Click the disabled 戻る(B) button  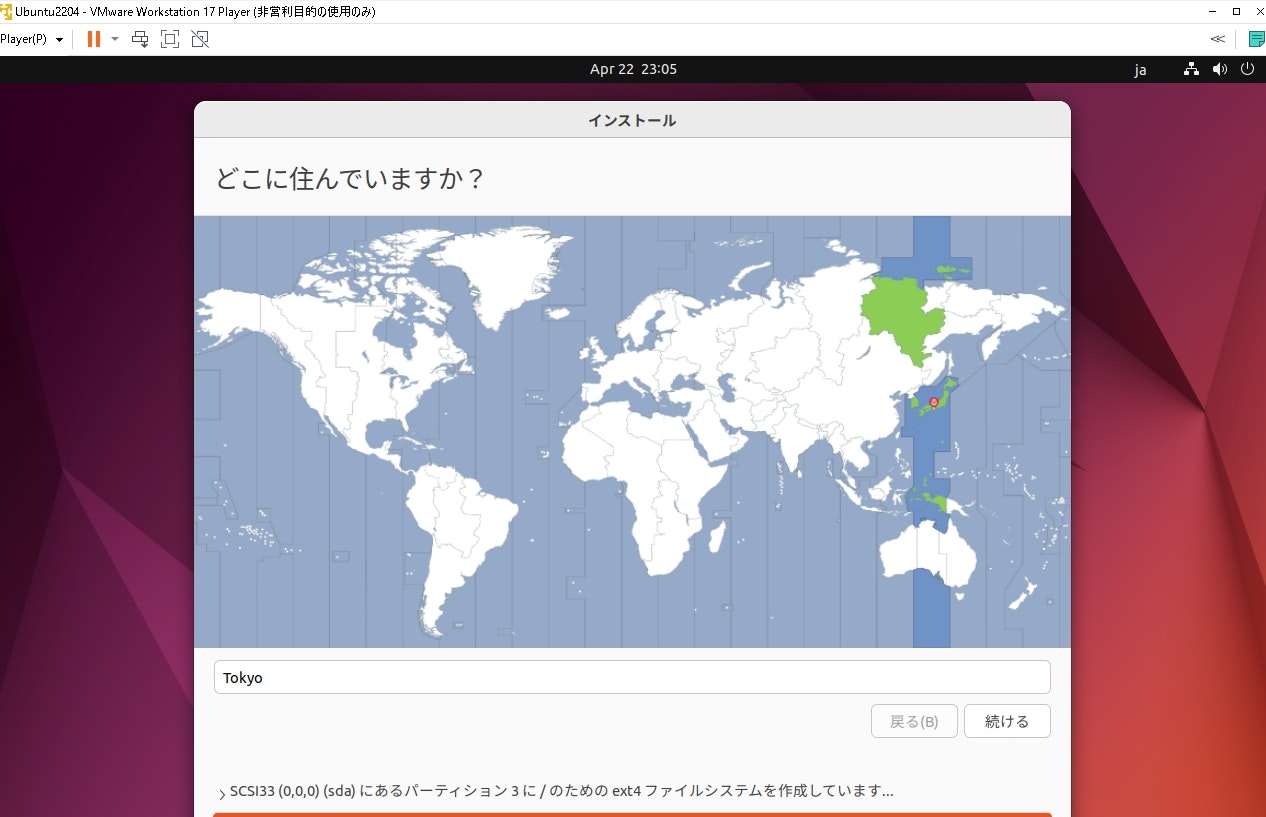pyautogui.click(x=913, y=721)
